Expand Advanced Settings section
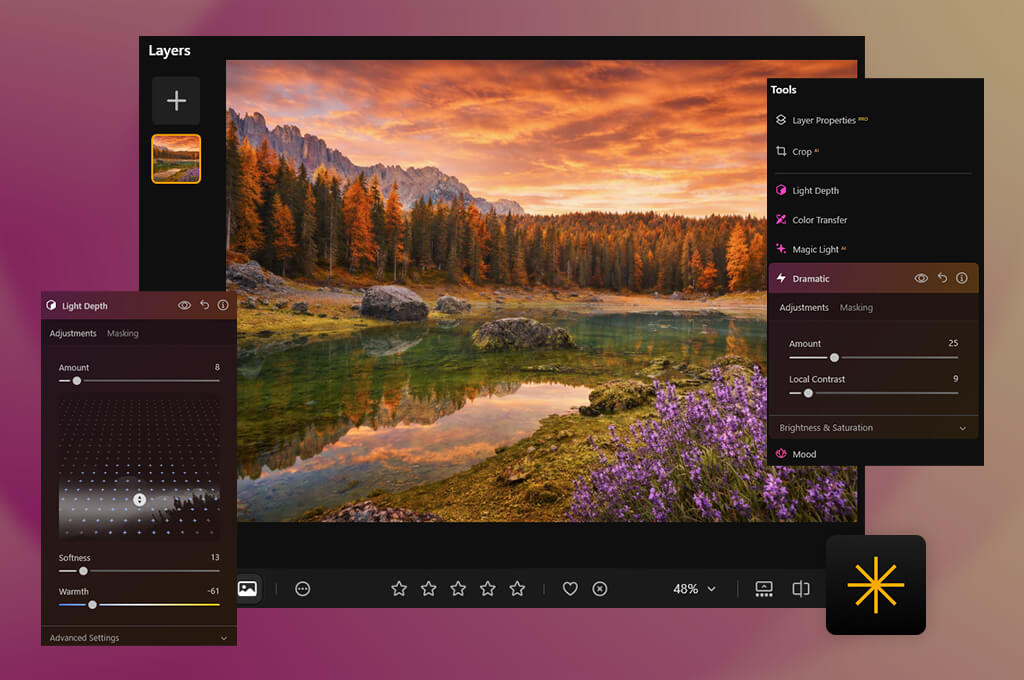This screenshot has width=1024, height=680. pyautogui.click(x=138, y=638)
